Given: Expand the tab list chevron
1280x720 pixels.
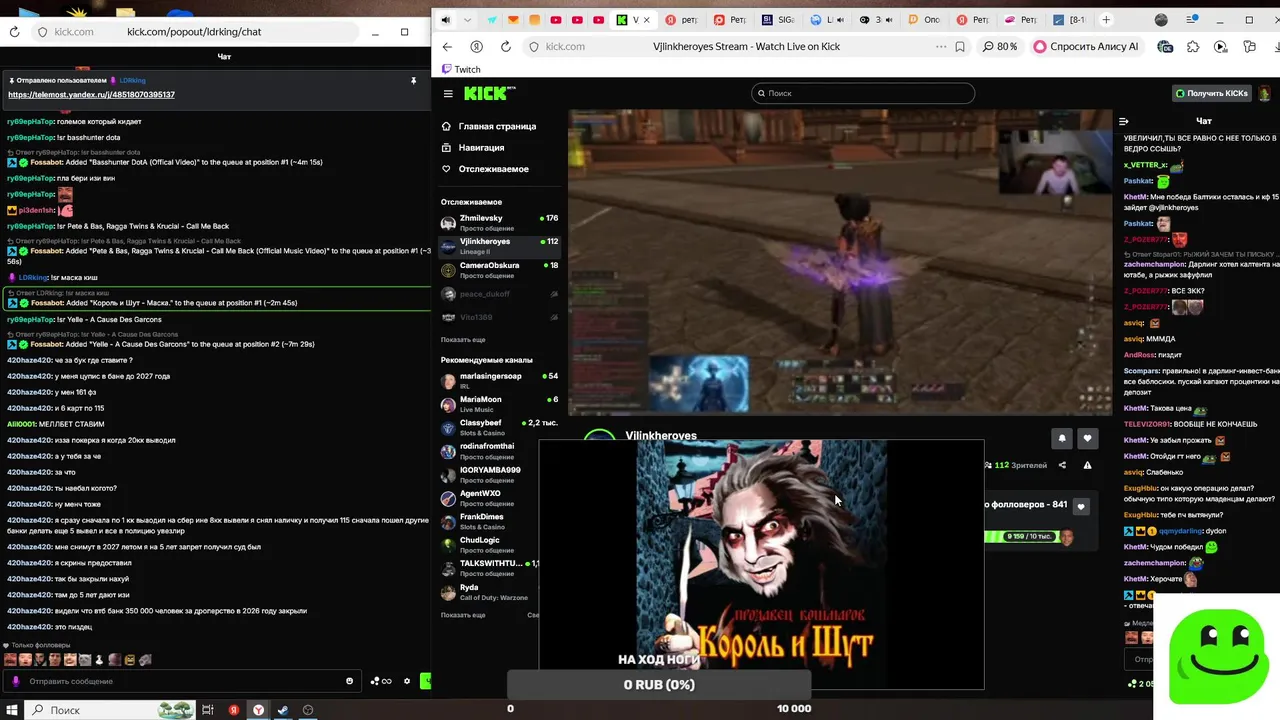Looking at the screenshot, I should (467, 19).
